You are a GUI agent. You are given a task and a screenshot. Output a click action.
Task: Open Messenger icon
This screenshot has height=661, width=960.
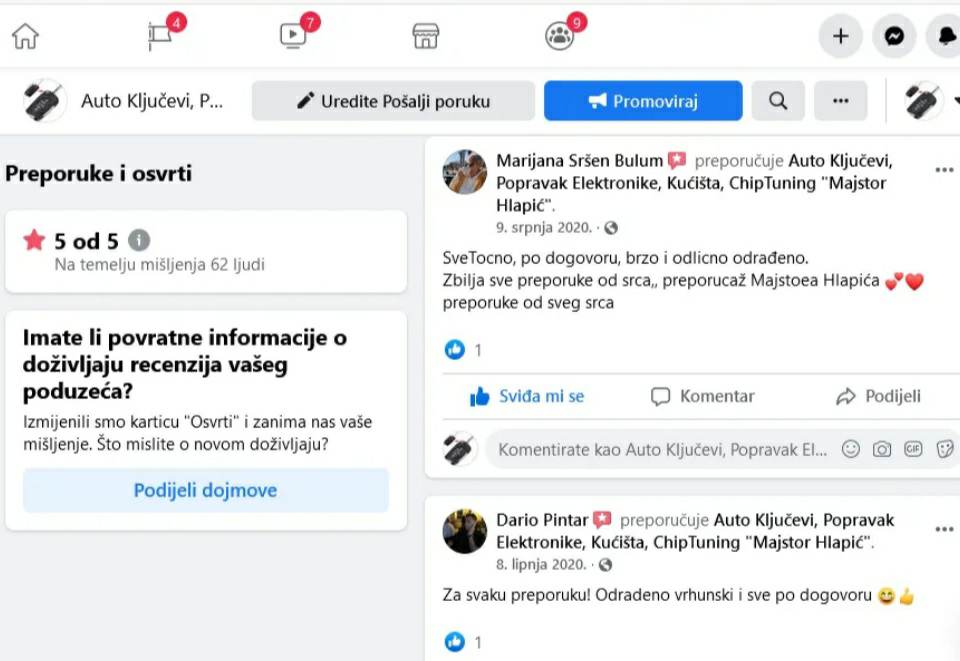point(894,36)
